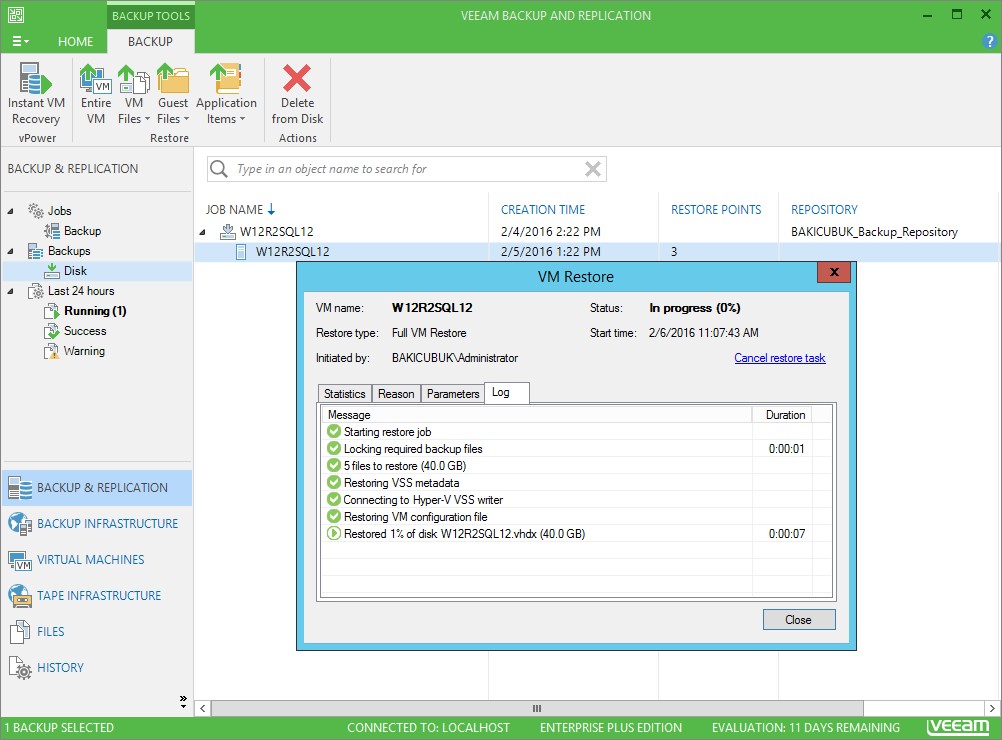The image size is (1002, 740).
Task: Expand navigation pane overflow chevron
Action: pos(183,702)
